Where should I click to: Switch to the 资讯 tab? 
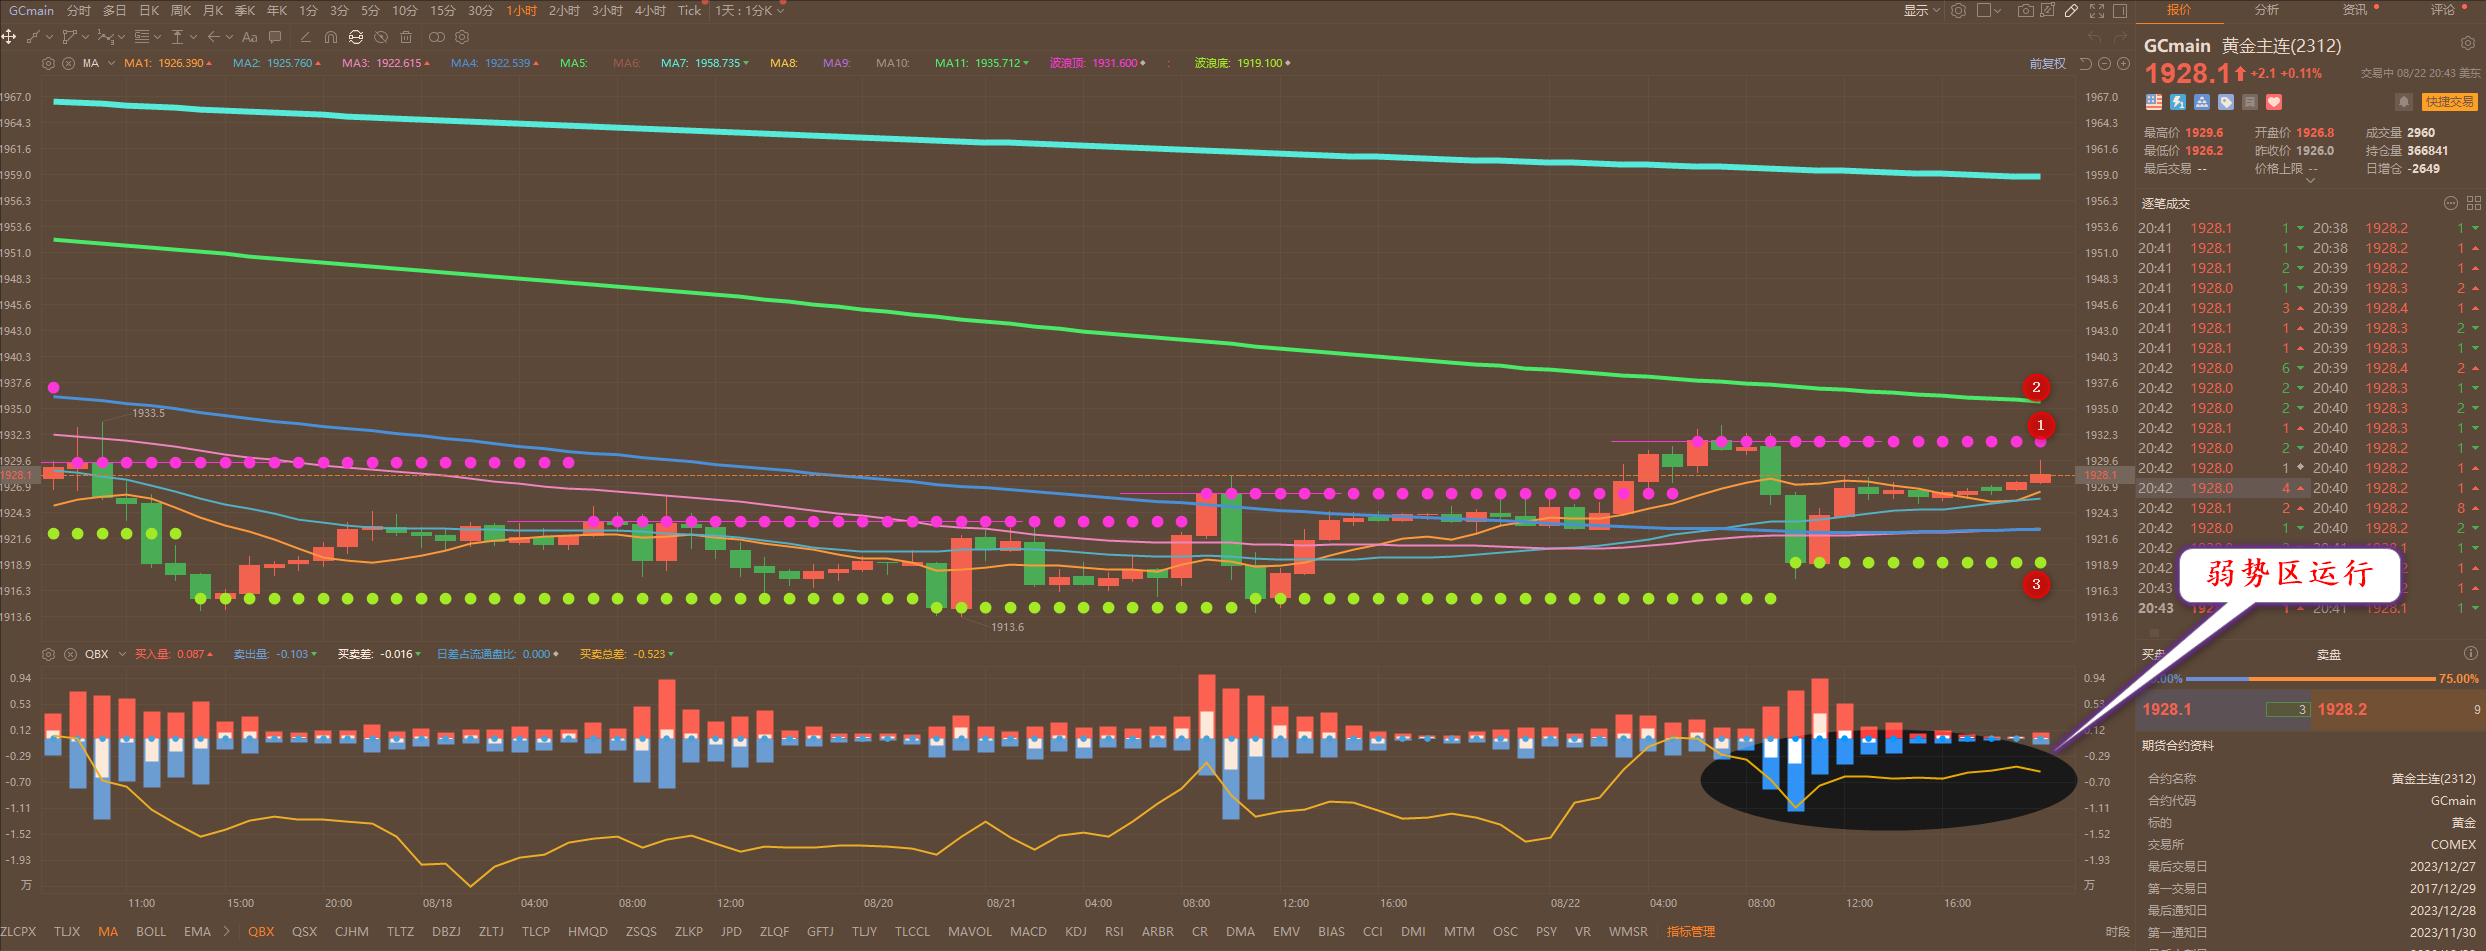pyautogui.click(x=2354, y=10)
